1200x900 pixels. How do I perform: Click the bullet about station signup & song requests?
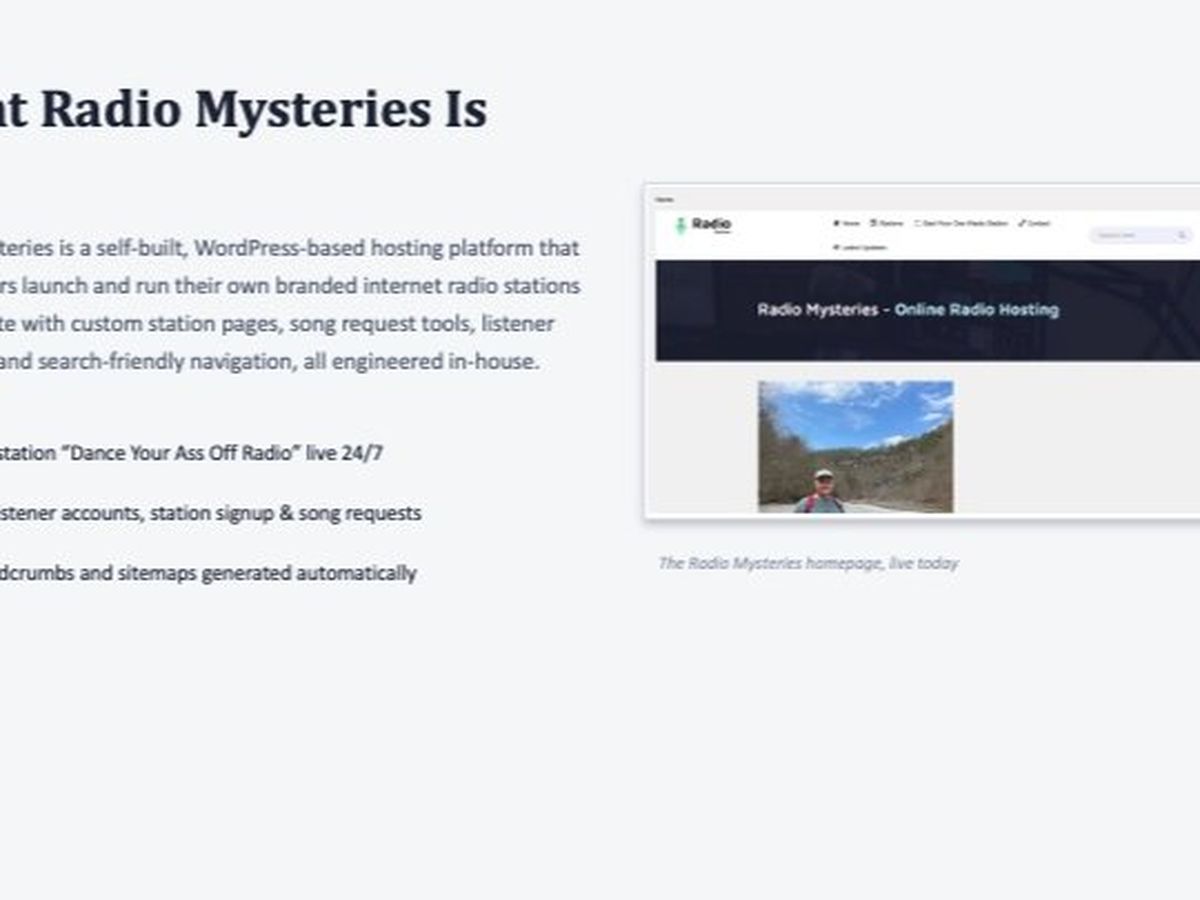pos(210,513)
